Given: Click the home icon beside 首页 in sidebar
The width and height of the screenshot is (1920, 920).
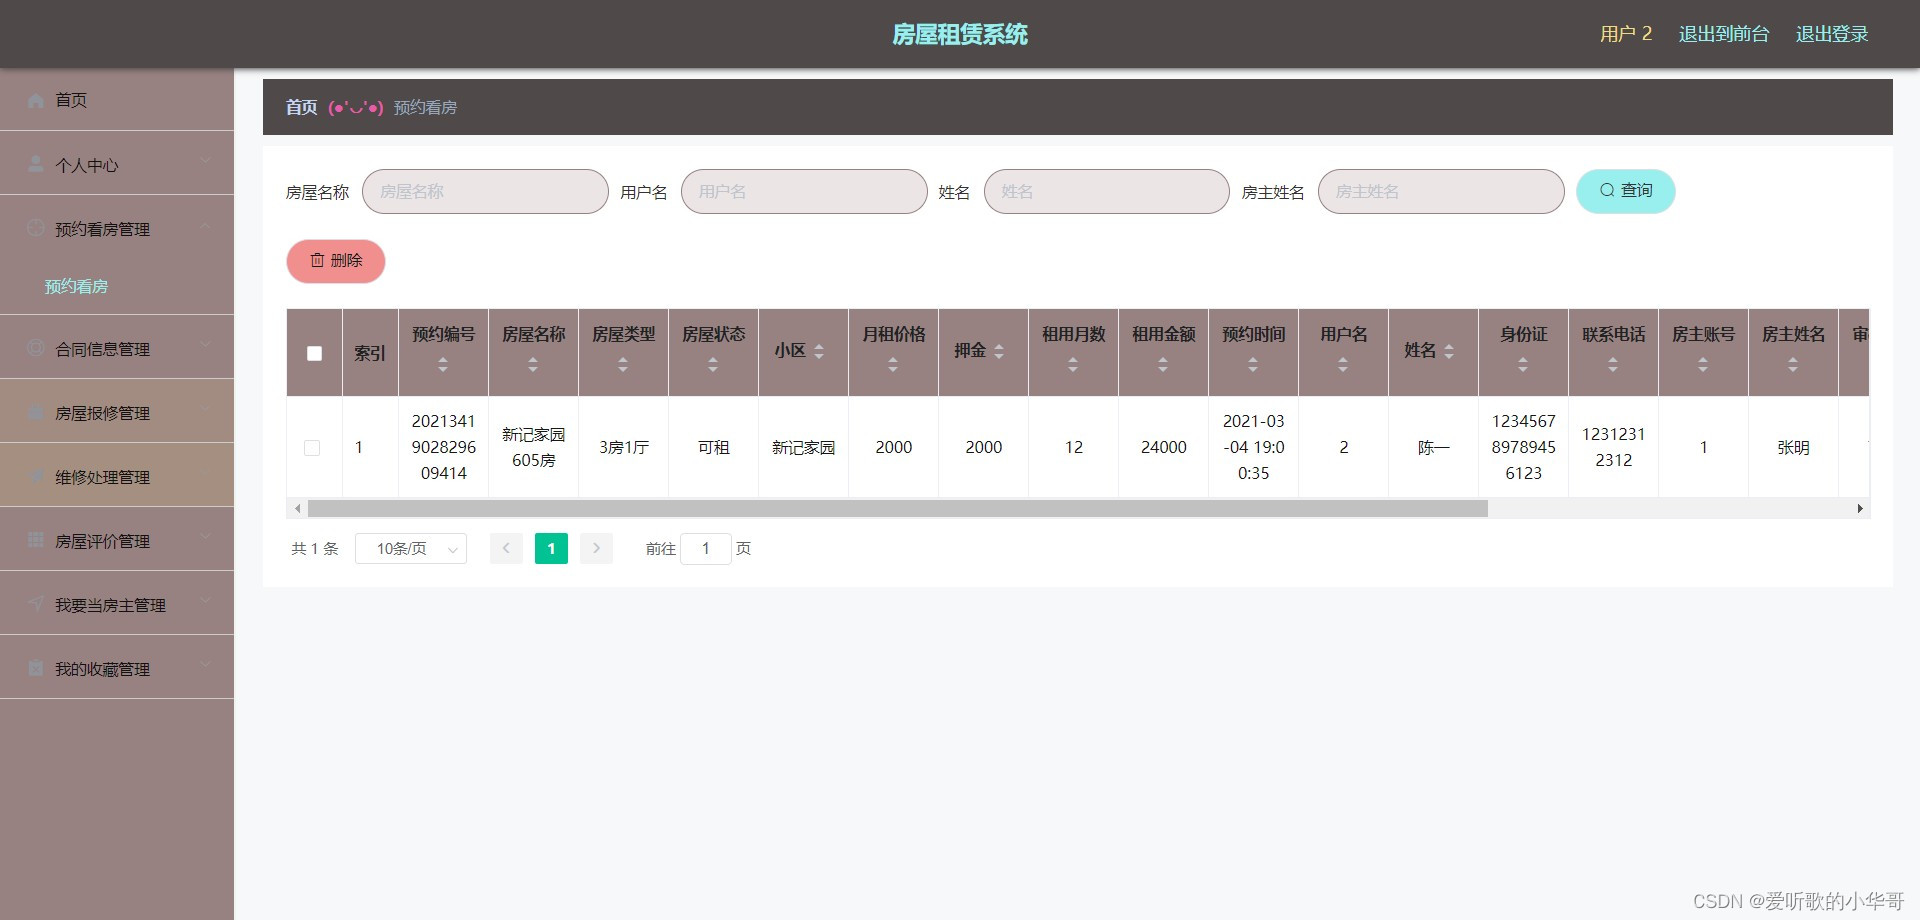Looking at the screenshot, I should pyautogui.click(x=36, y=100).
